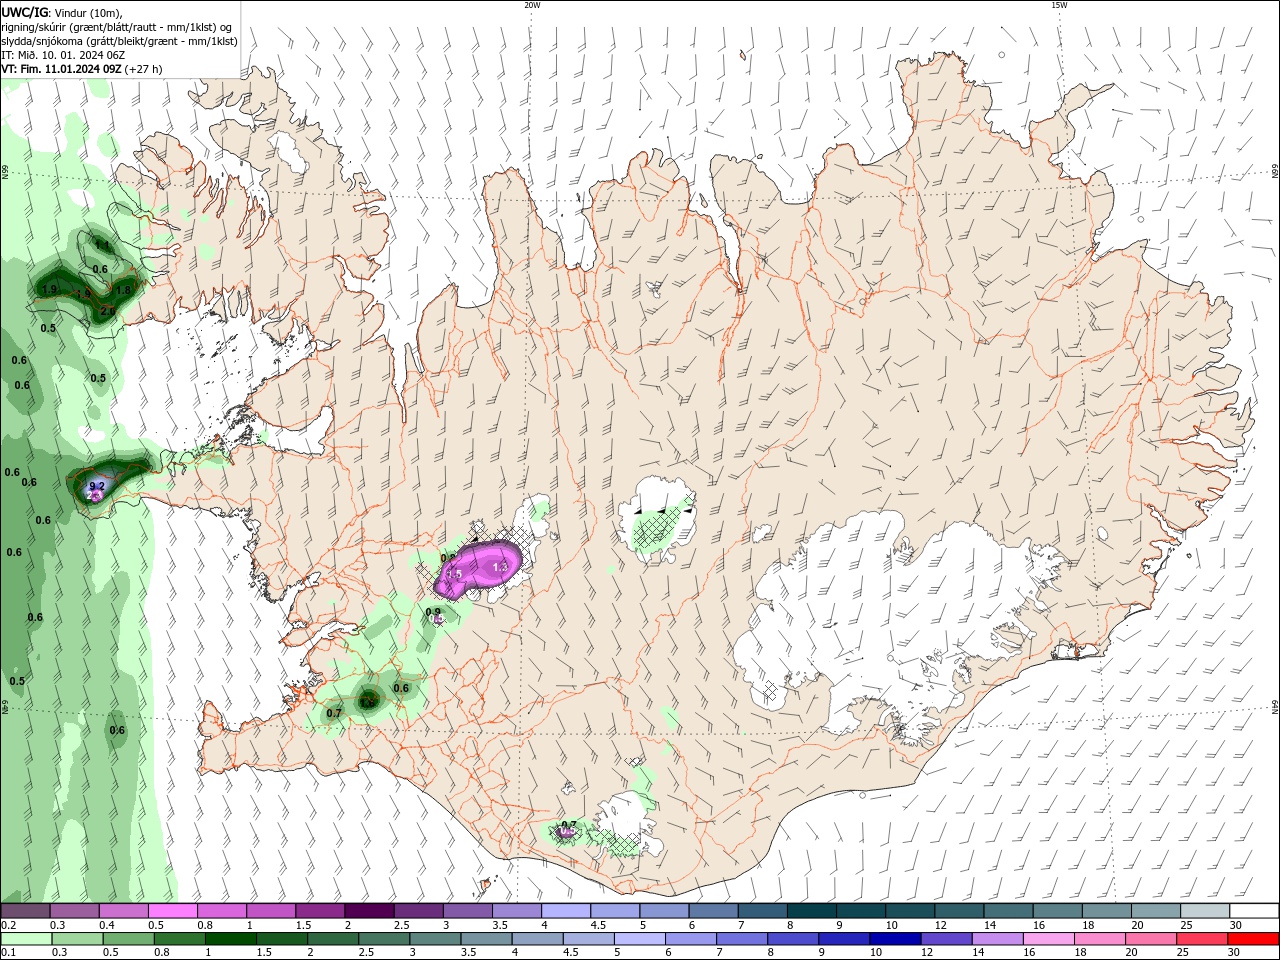The image size is (1280, 960).
Task: Click the 'rigning/skúrir' legend description line
Action: (118, 27)
